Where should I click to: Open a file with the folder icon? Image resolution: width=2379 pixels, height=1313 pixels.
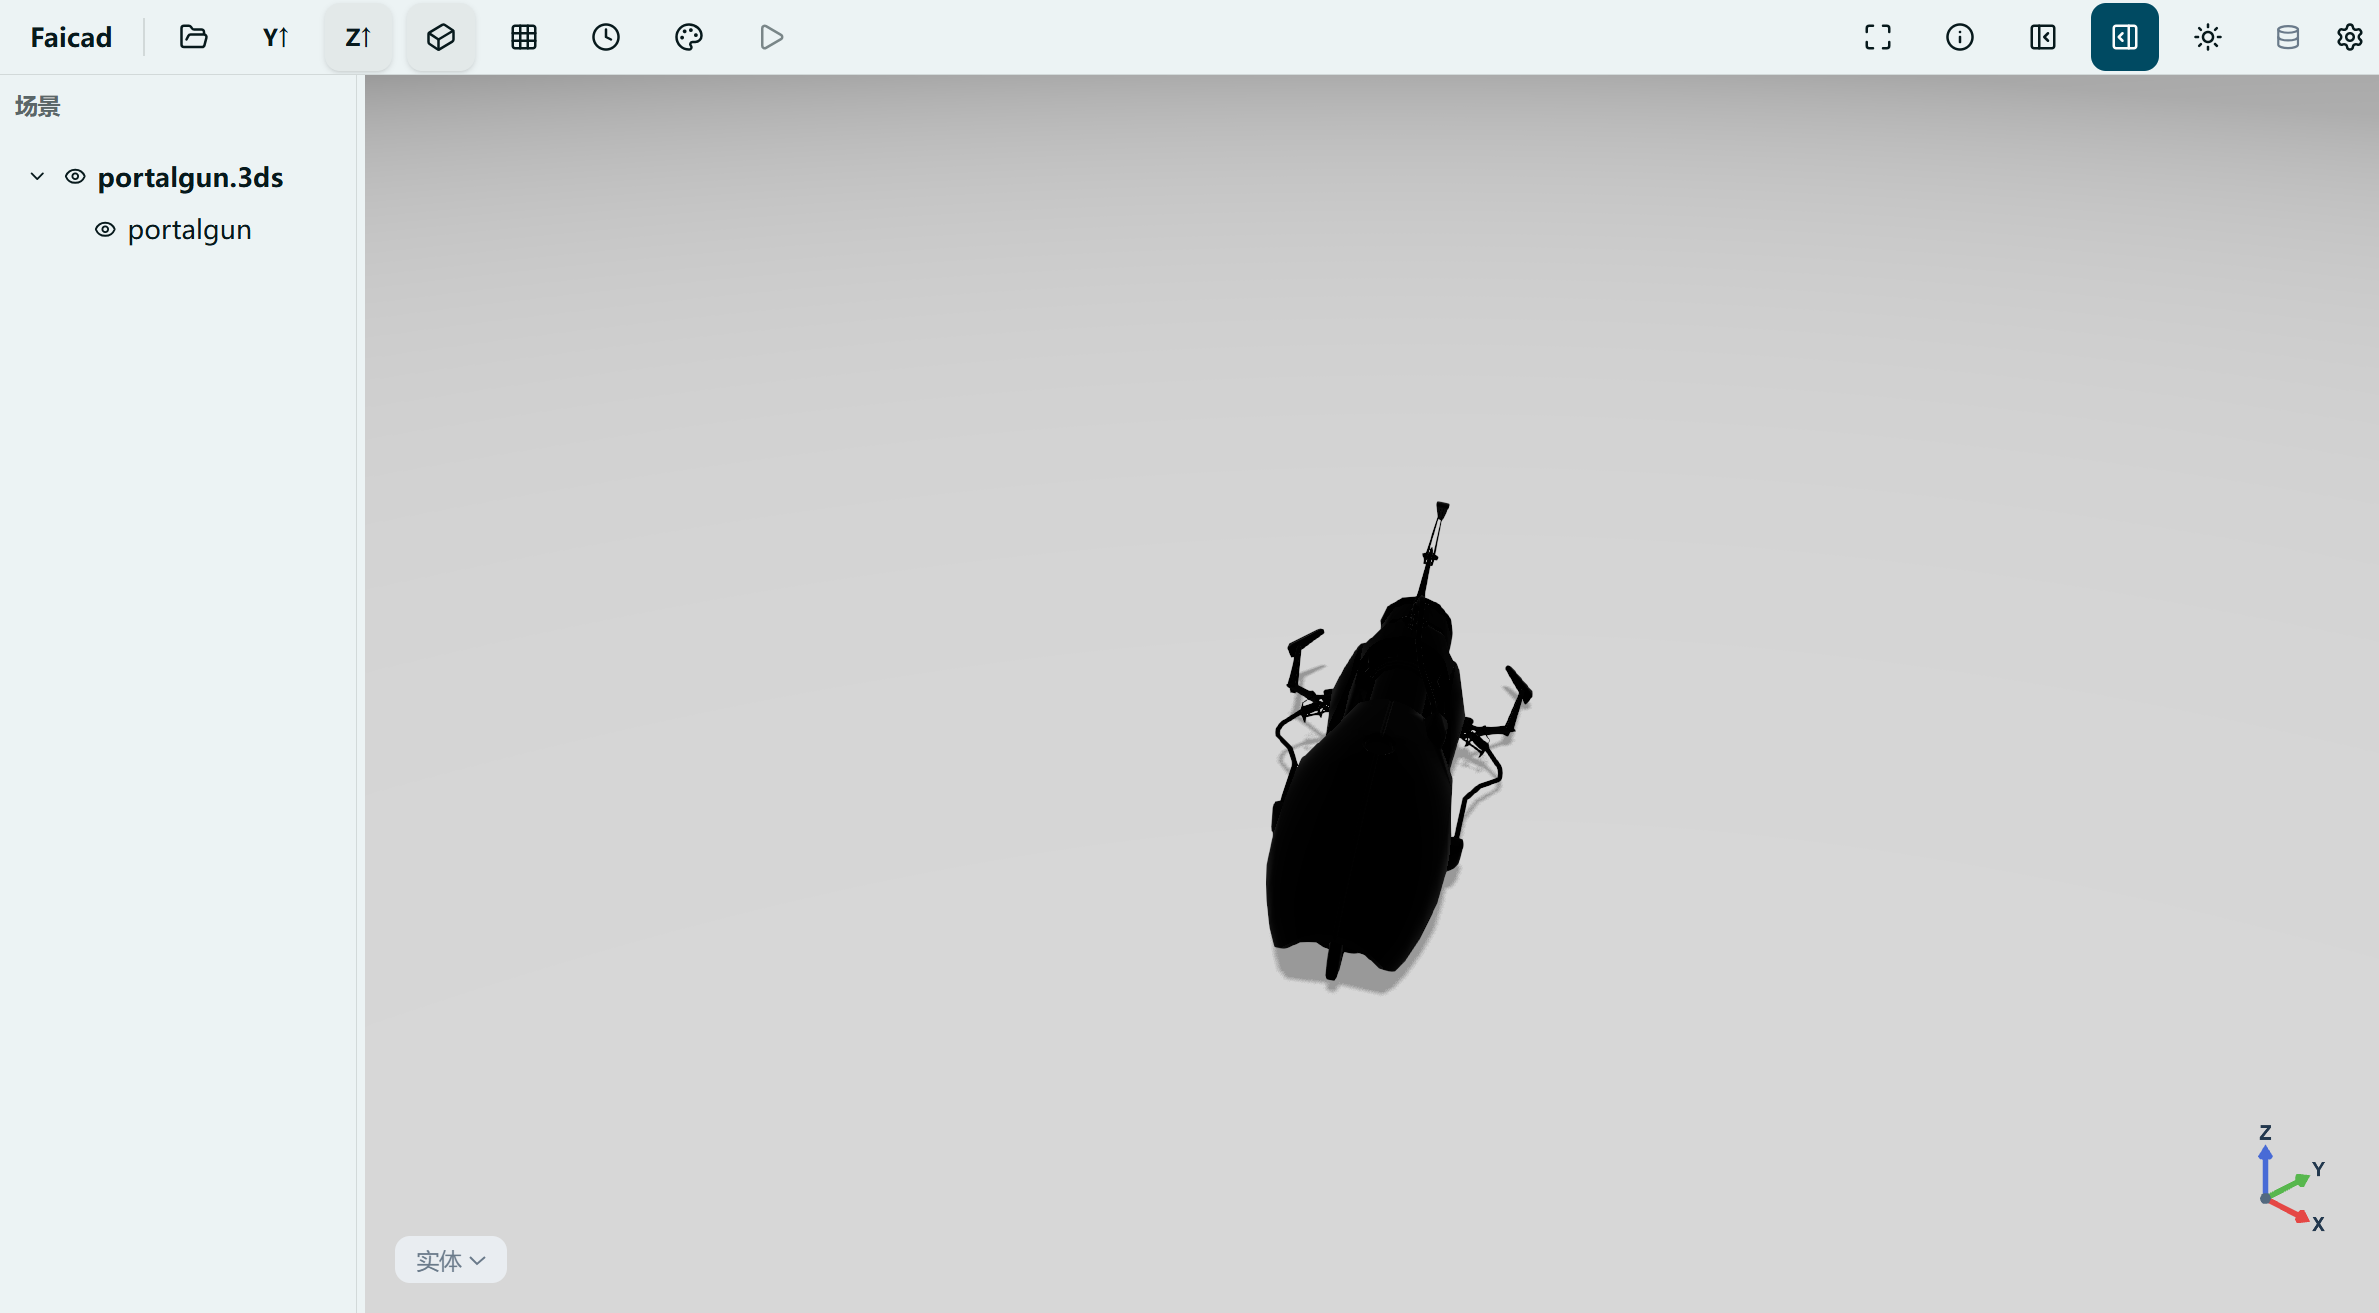[x=193, y=37]
